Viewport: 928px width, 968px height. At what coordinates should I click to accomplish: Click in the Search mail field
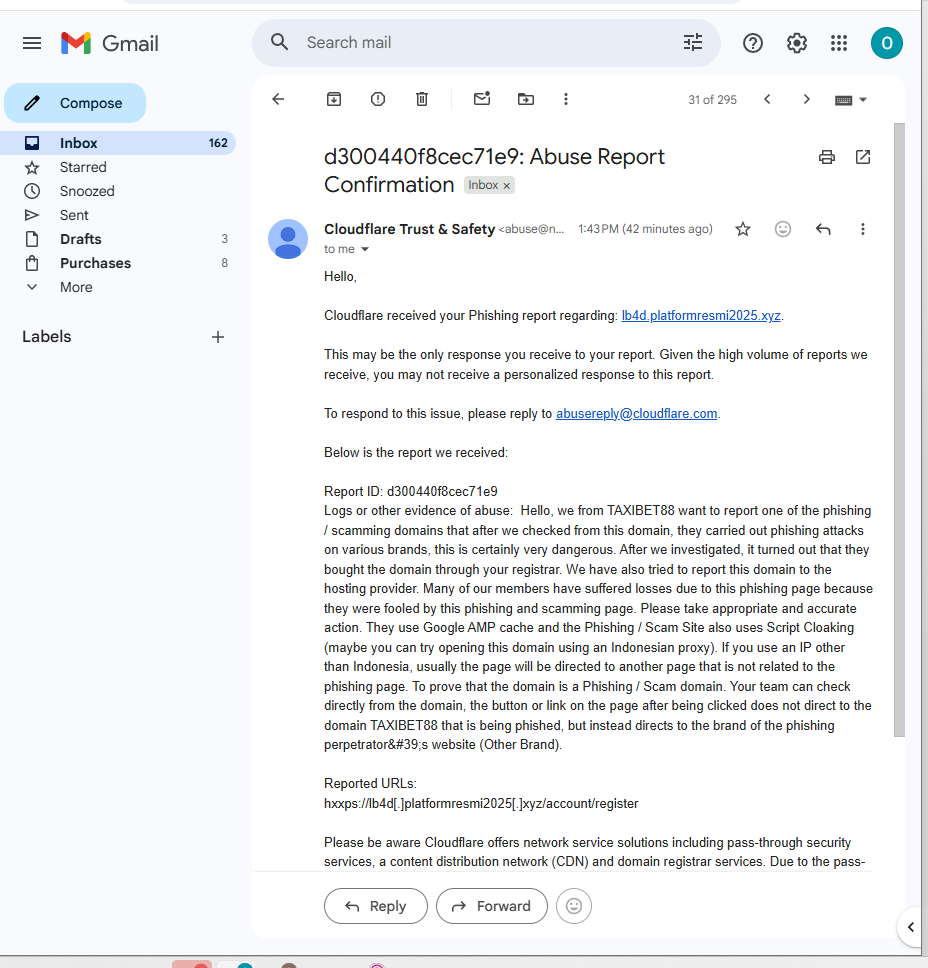tap(488, 43)
